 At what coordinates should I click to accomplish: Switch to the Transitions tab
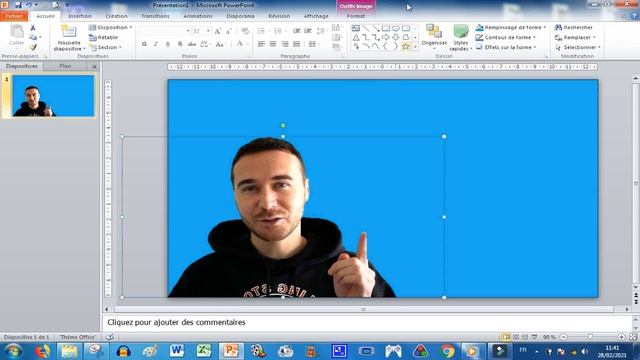[155, 16]
